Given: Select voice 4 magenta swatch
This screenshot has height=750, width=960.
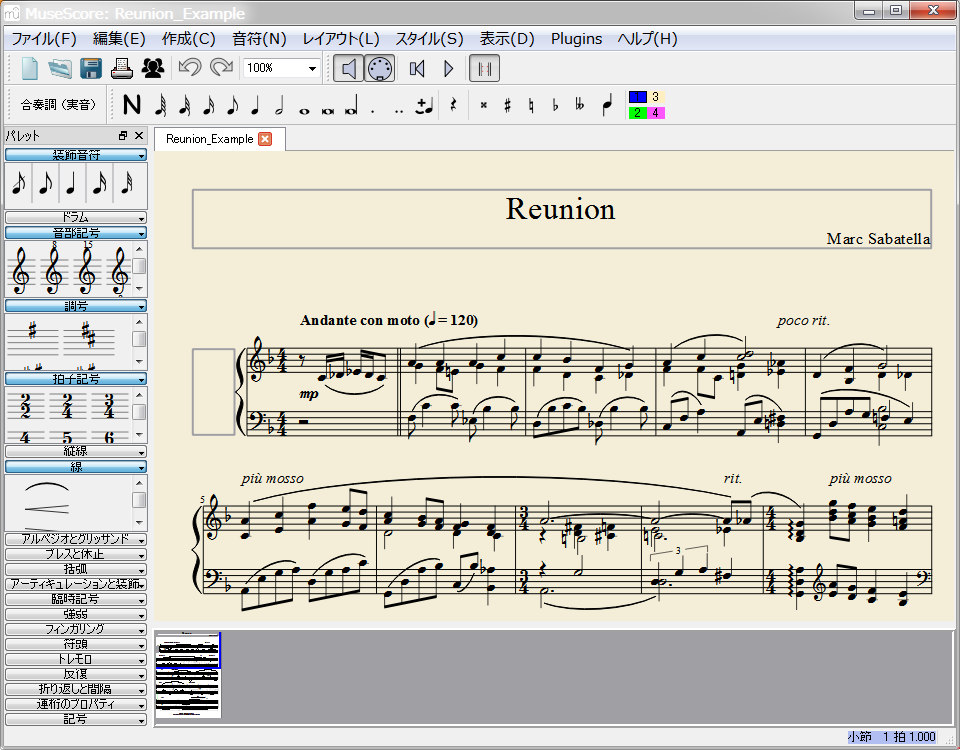Looking at the screenshot, I should coord(656,113).
